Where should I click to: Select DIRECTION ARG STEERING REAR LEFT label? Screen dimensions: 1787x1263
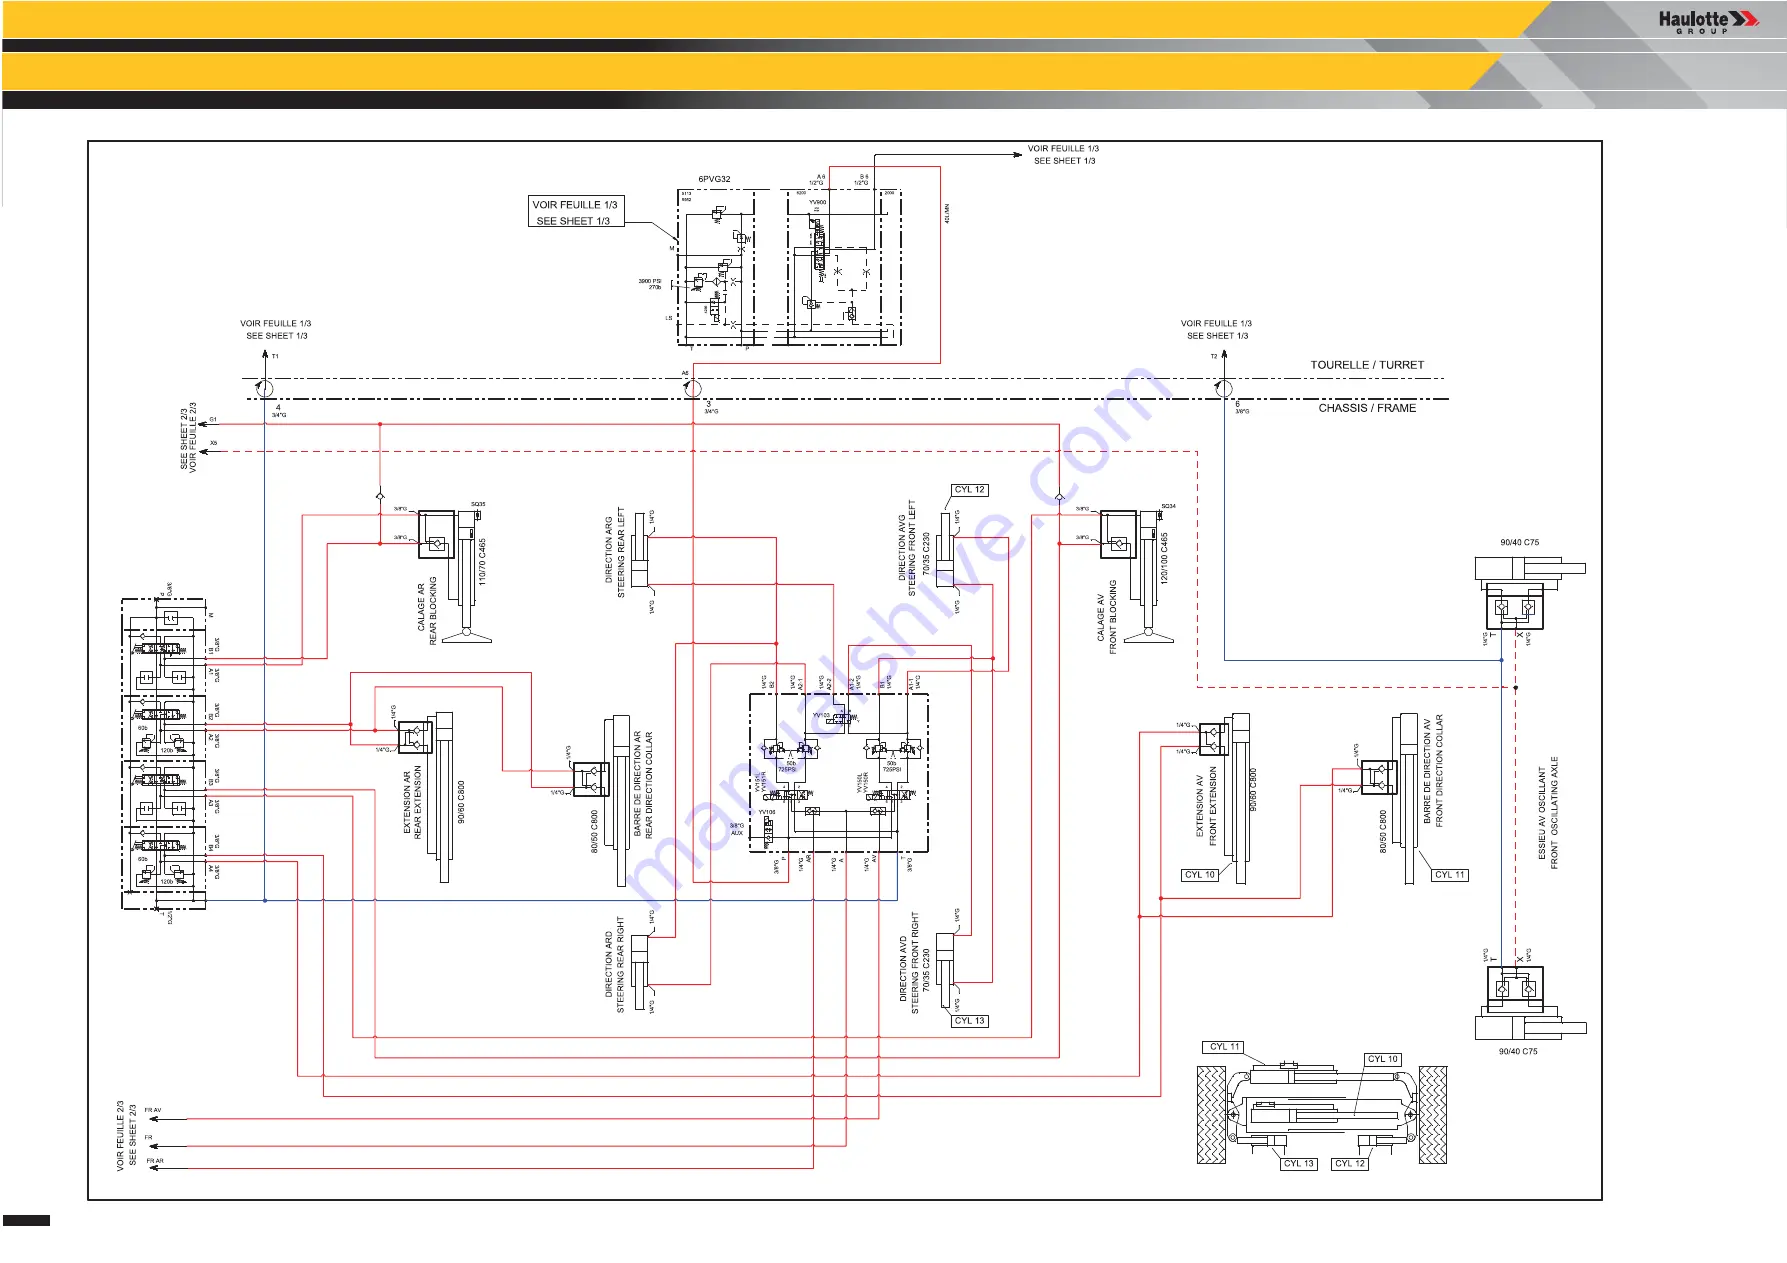[615, 553]
